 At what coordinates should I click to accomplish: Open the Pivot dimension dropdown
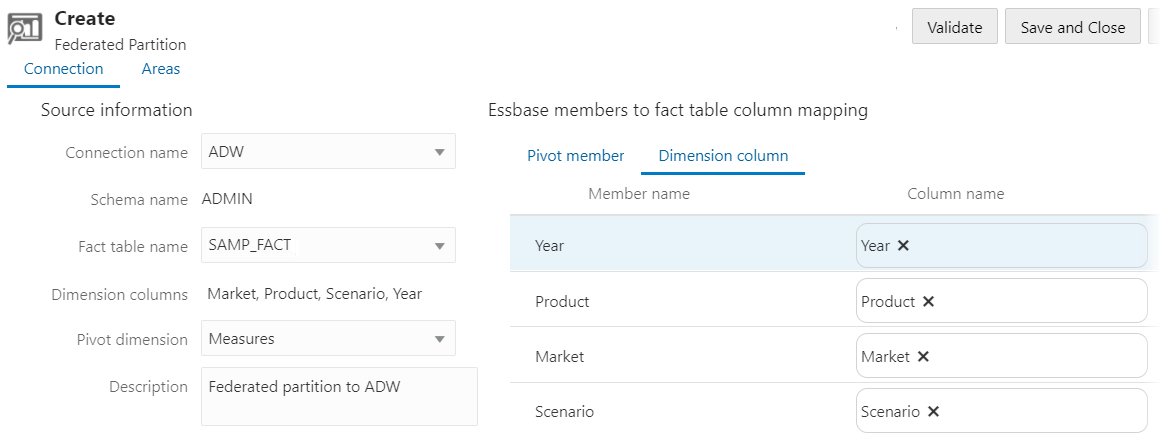pos(328,338)
